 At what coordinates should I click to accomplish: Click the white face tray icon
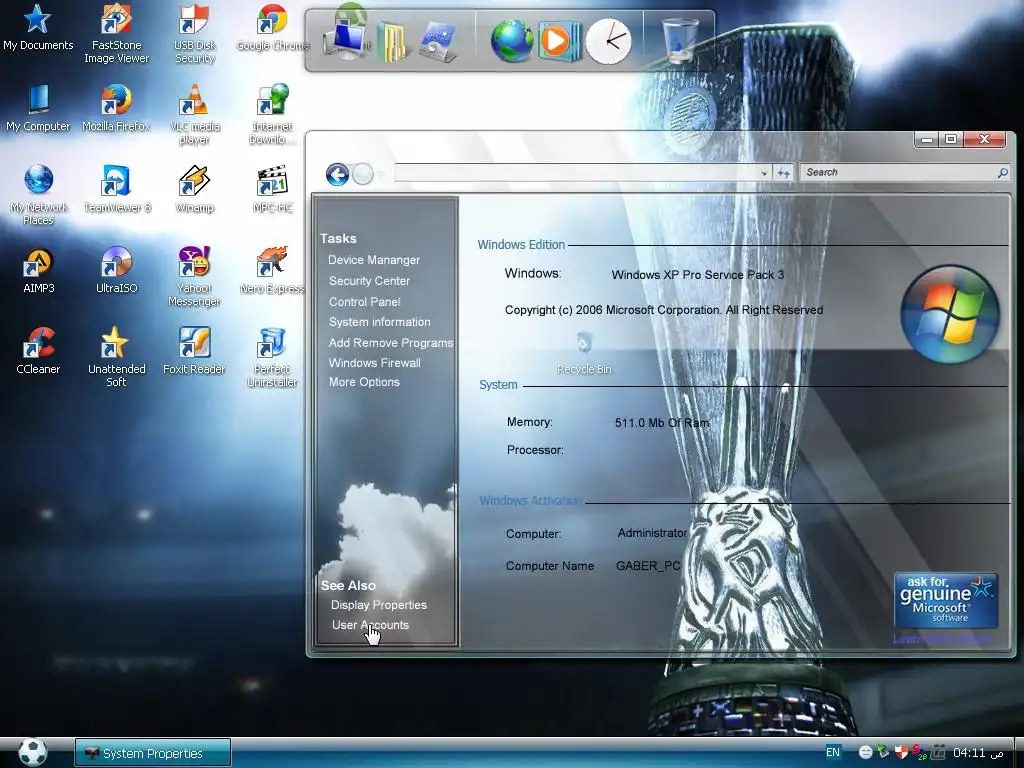pyautogui.click(x=865, y=752)
